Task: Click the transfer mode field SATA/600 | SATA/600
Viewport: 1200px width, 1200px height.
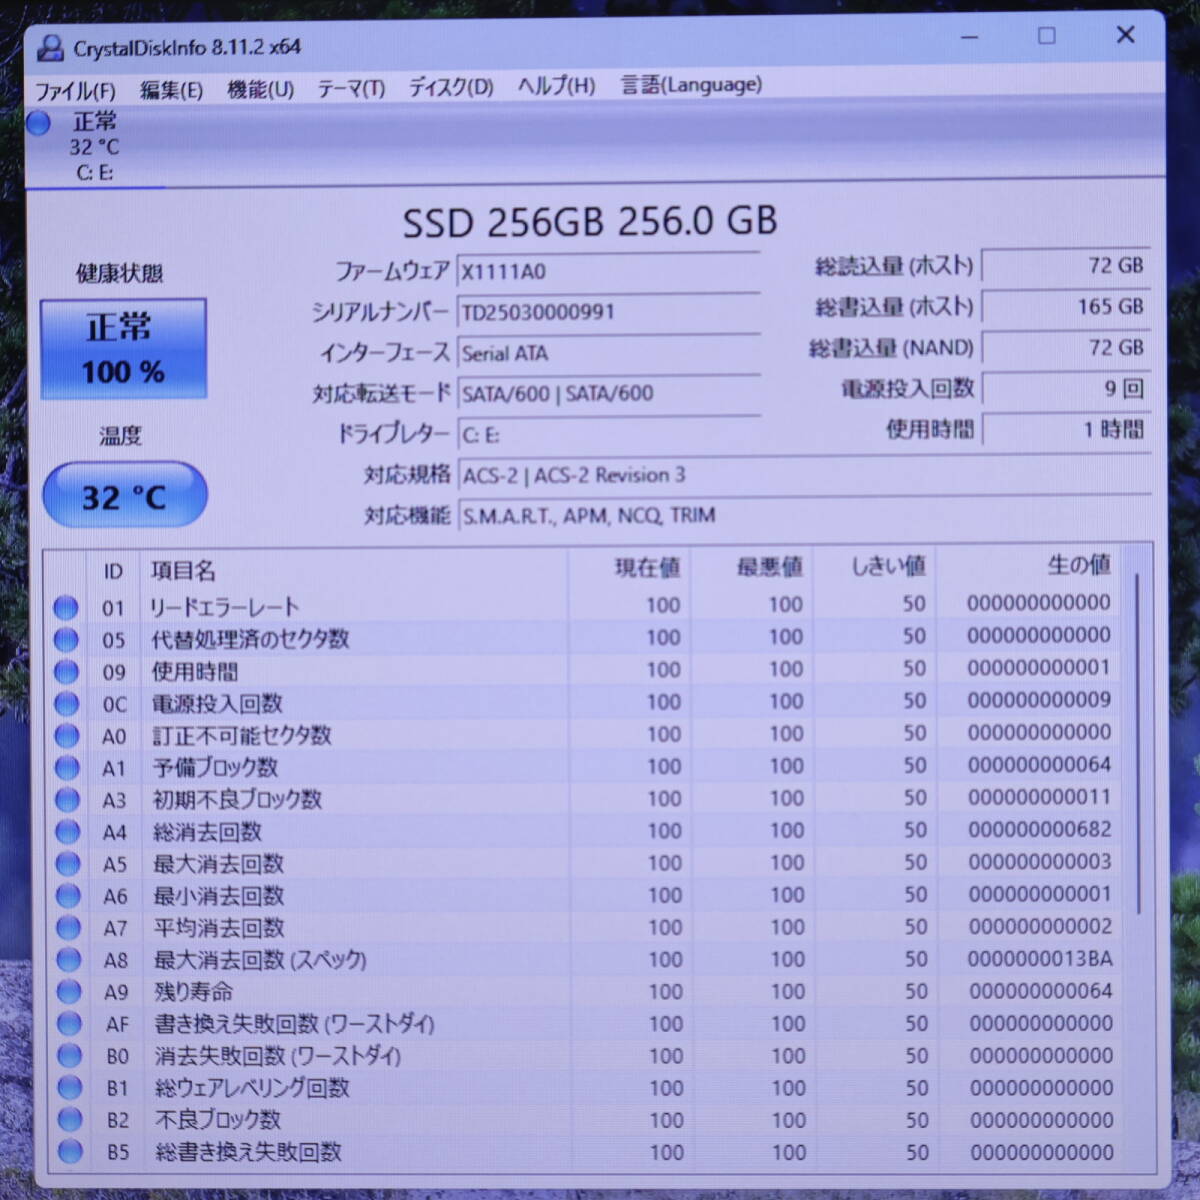Action: (608, 394)
